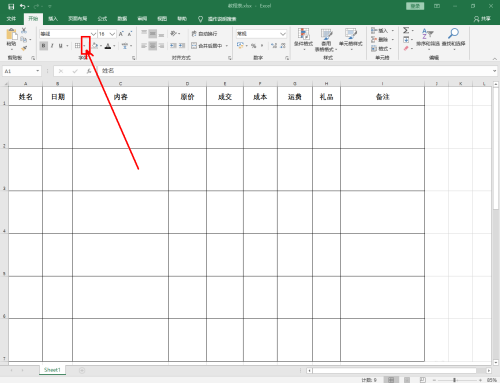Click the AutoSum sigma icon
Image resolution: width=500 pixels, height=383 pixels.
406,30
